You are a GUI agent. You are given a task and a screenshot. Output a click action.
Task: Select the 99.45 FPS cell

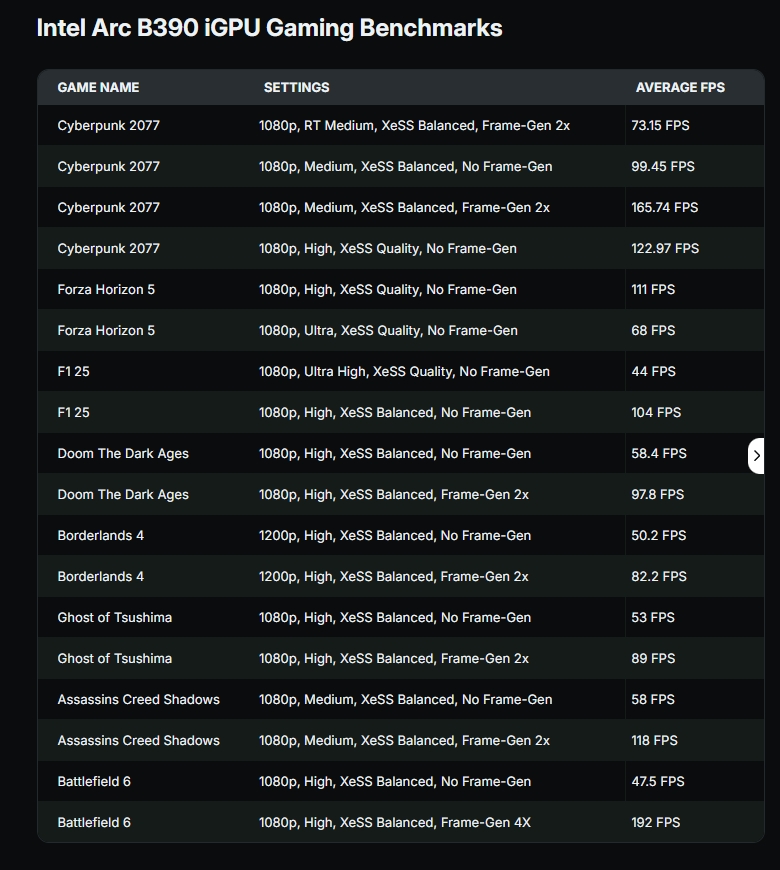tap(662, 166)
